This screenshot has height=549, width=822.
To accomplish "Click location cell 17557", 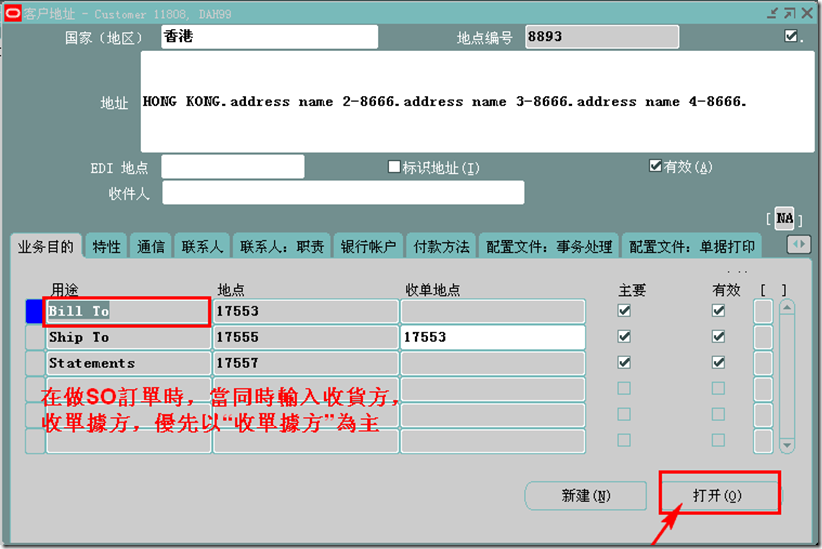I will point(306,363).
